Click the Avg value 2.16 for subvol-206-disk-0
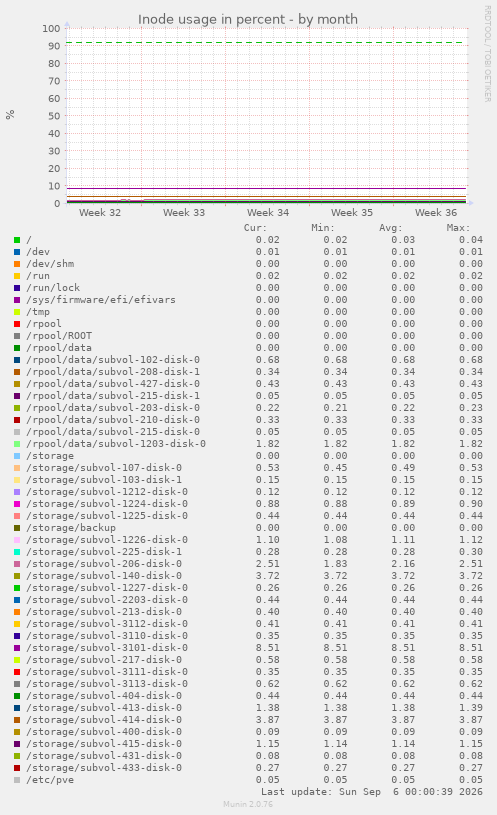The width and height of the screenshot is (497, 815). [x=403, y=564]
